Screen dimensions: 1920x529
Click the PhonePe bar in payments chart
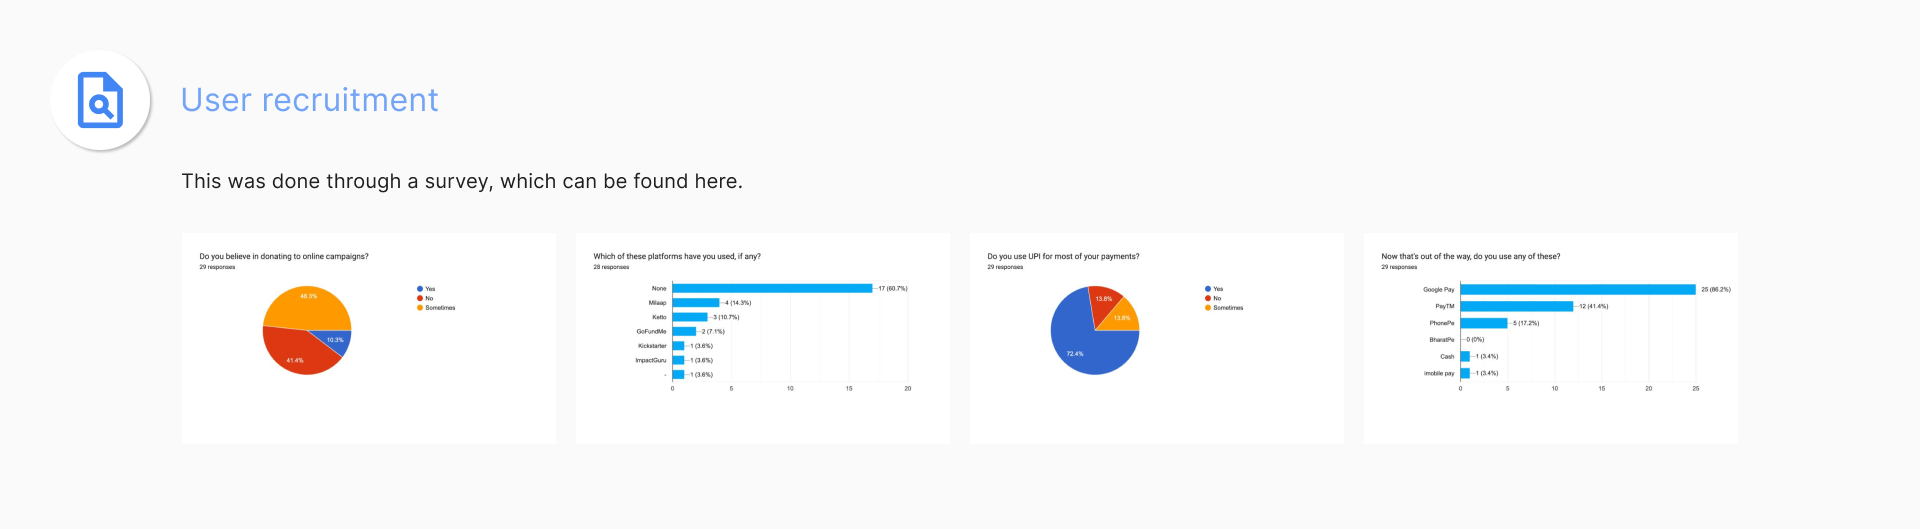coord(1484,323)
